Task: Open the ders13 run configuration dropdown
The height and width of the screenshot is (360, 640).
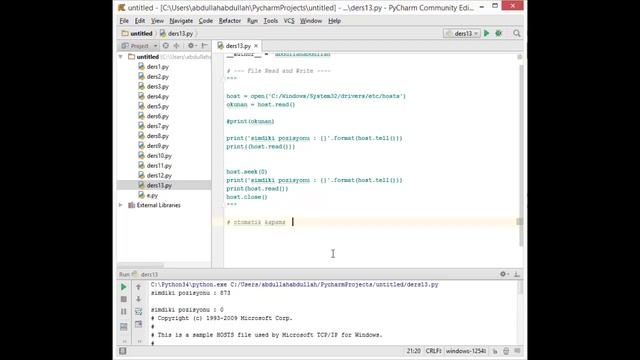Action: click(462, 33)
